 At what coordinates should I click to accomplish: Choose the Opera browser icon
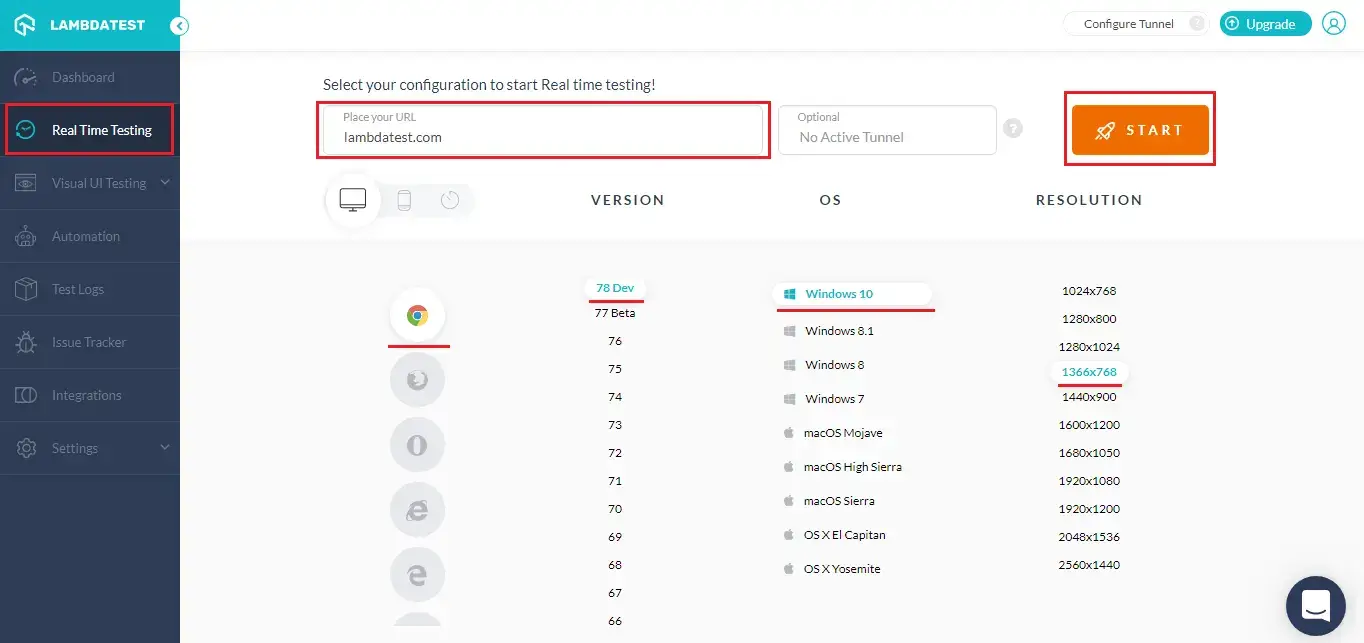point(417,445)
